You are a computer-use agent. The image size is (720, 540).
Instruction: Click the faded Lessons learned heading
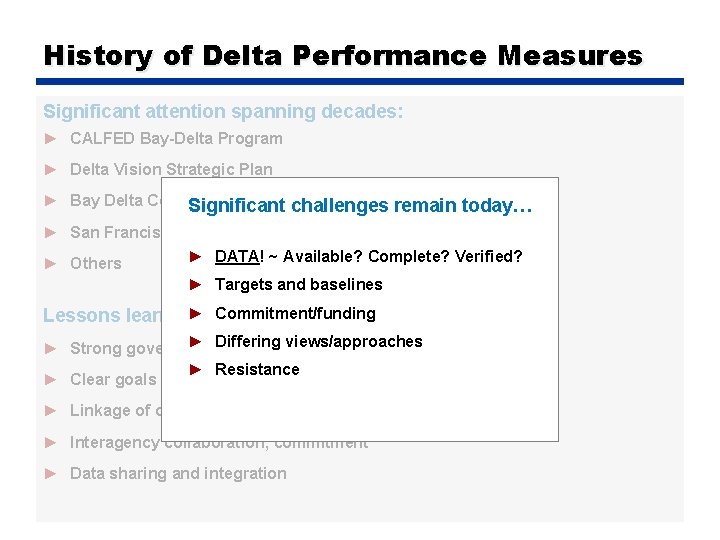tap(102, 315)
